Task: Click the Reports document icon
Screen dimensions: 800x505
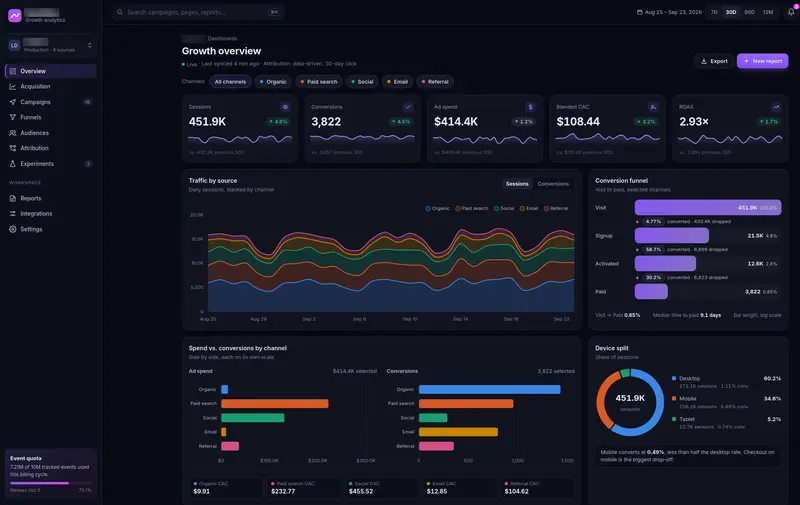Action: (x=13, y=198)
